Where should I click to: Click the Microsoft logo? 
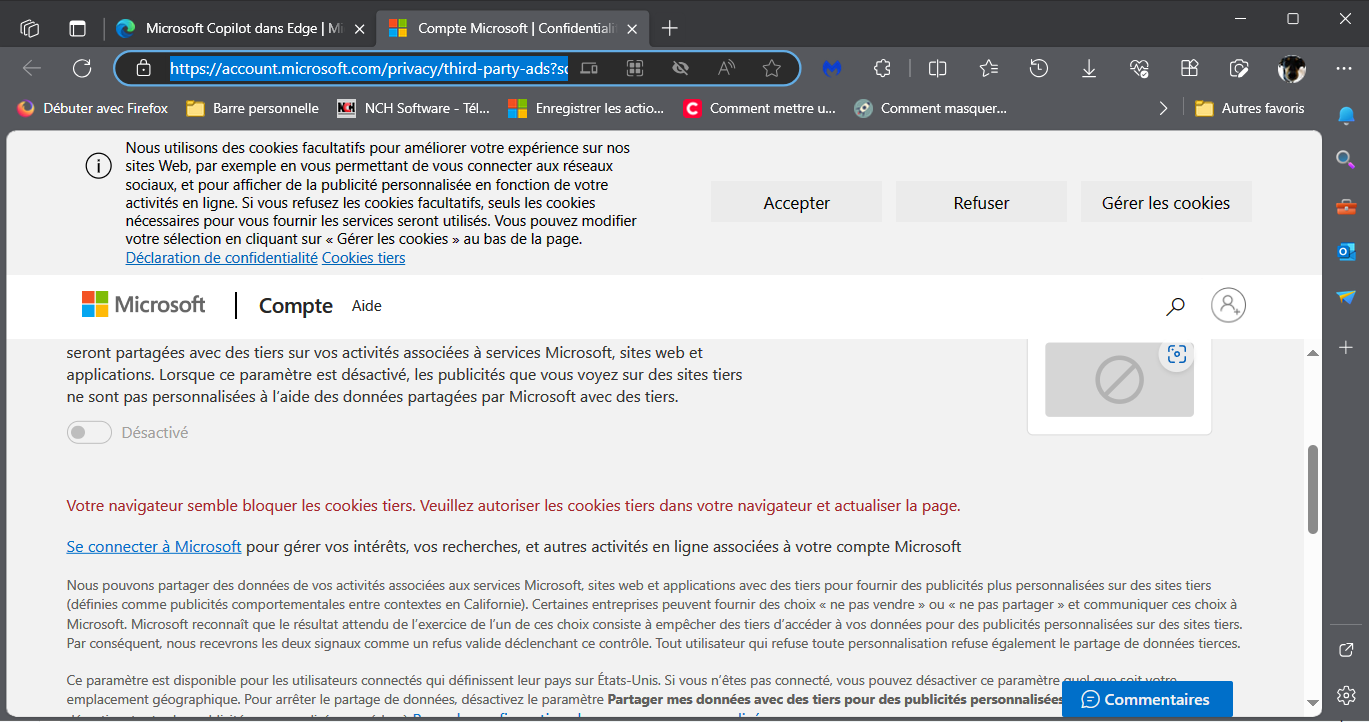(144, 305)
